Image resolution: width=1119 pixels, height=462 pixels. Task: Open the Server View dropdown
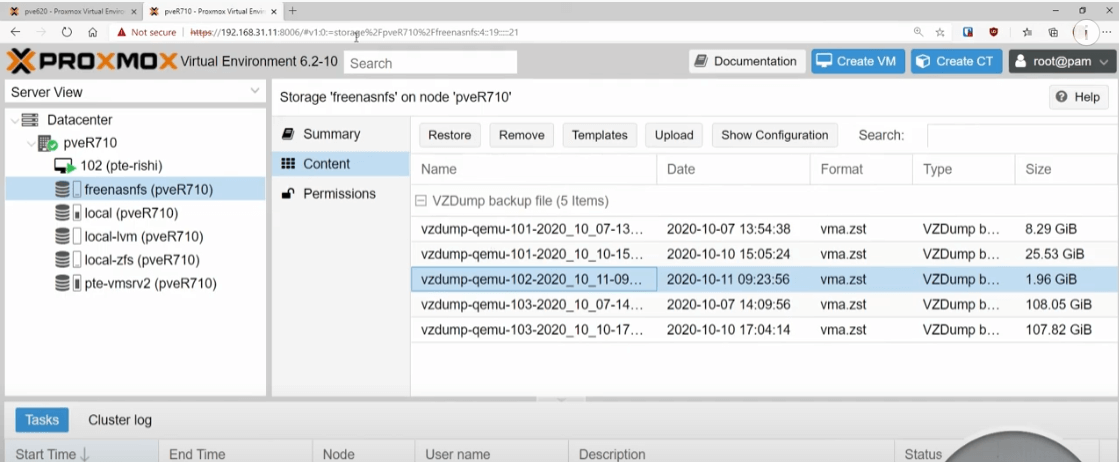coord(255,92)
